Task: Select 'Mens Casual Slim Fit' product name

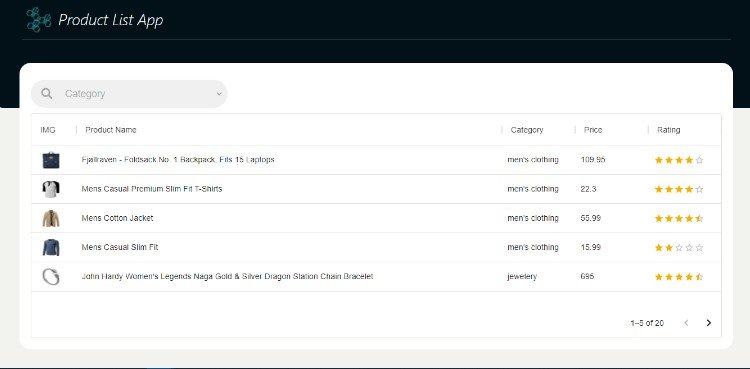Action: (x=120, y=247)
